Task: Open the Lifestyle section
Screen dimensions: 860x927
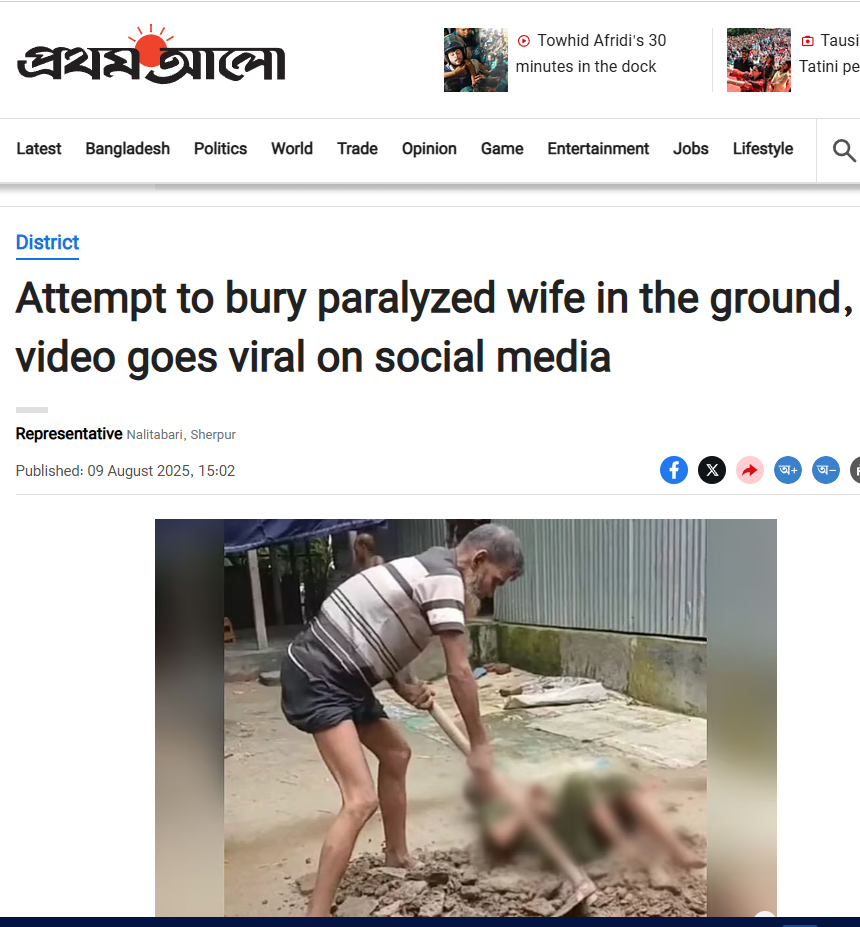Action: (762, 148)
